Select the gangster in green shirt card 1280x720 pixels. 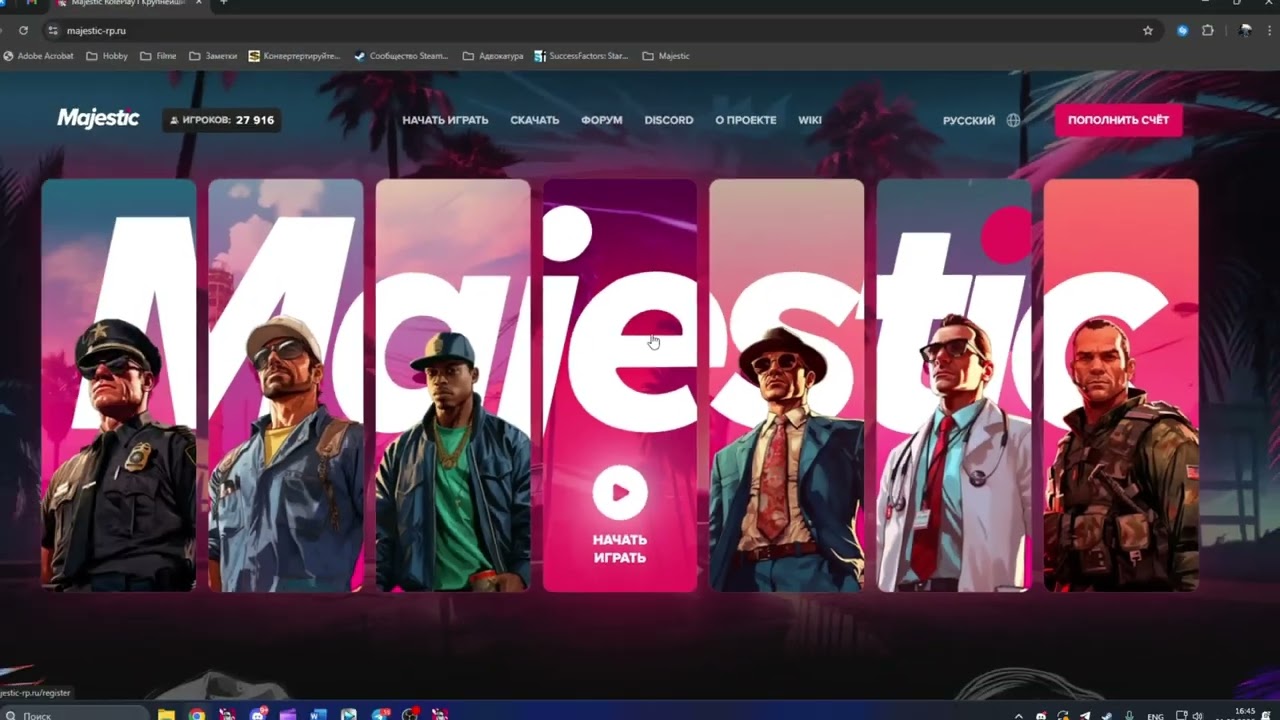pyautogui.click(x=453, y=385)
